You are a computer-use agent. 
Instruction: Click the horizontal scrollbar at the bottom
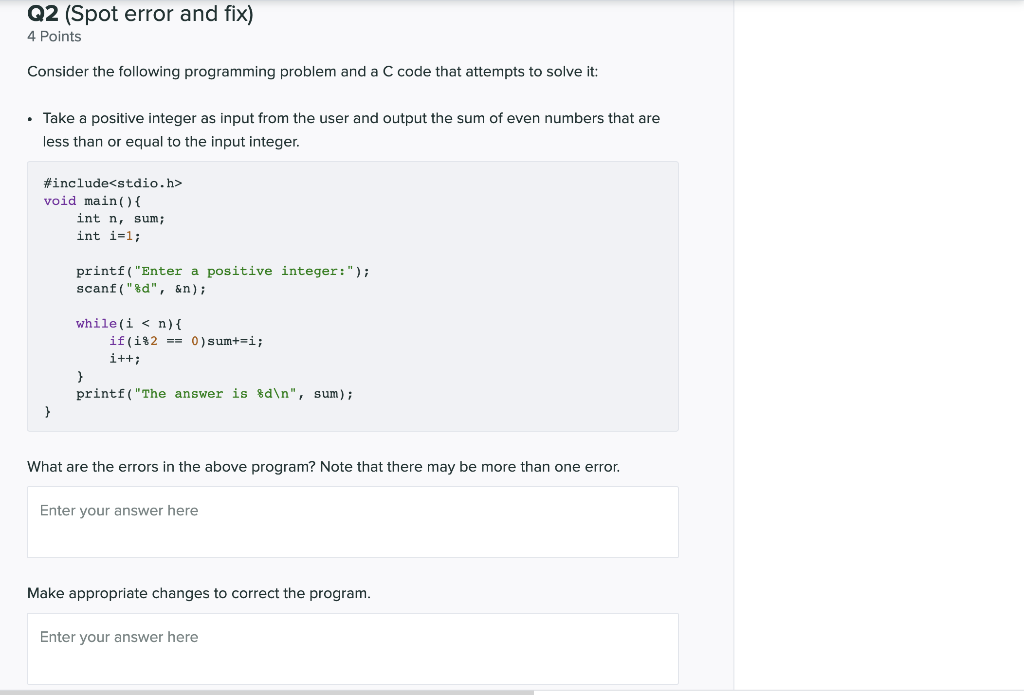click(266, 692)
